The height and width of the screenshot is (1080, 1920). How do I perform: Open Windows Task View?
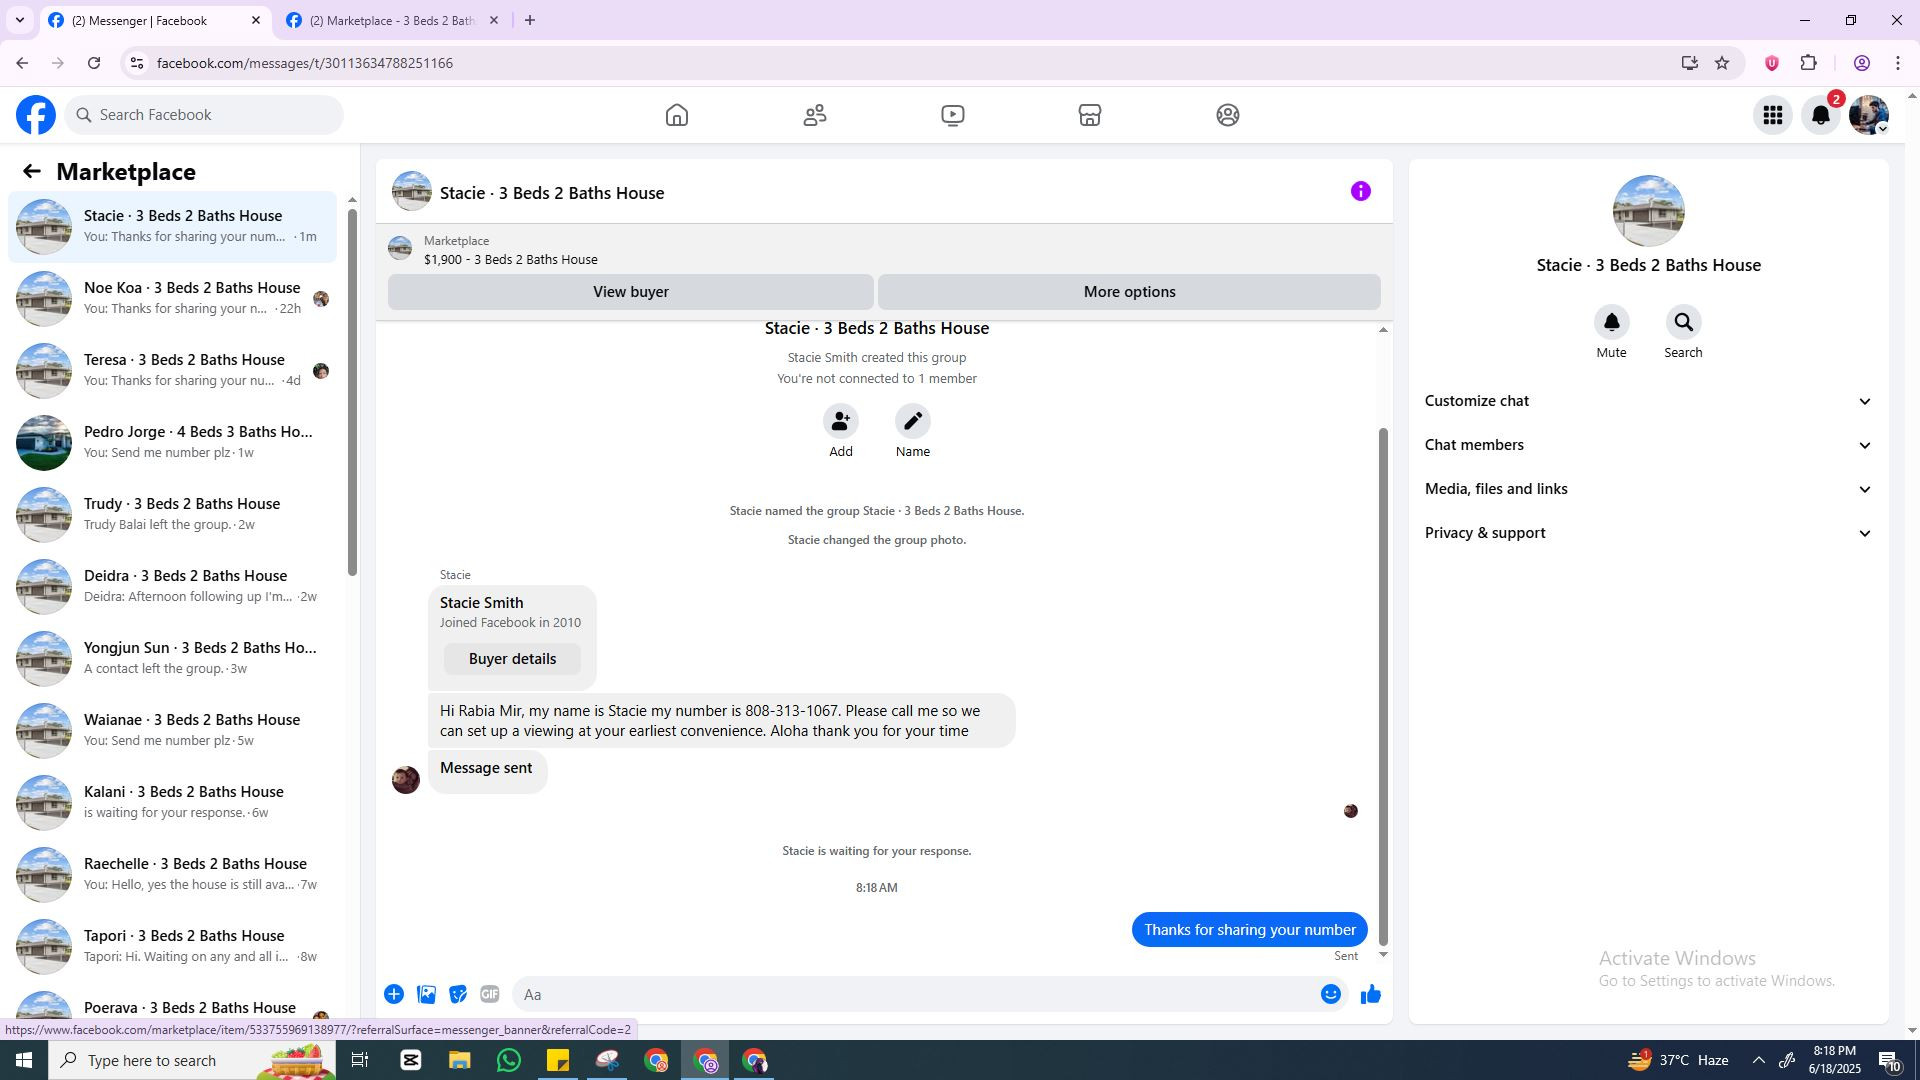(360, 1060)
